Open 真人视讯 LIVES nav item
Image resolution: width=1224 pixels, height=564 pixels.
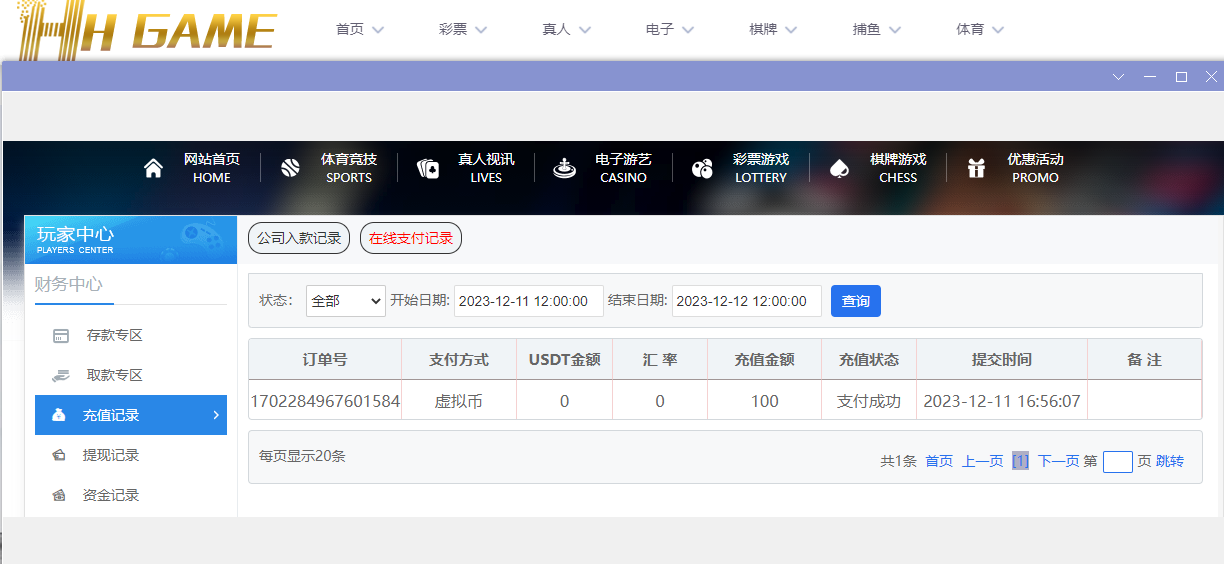pos(486,168)
